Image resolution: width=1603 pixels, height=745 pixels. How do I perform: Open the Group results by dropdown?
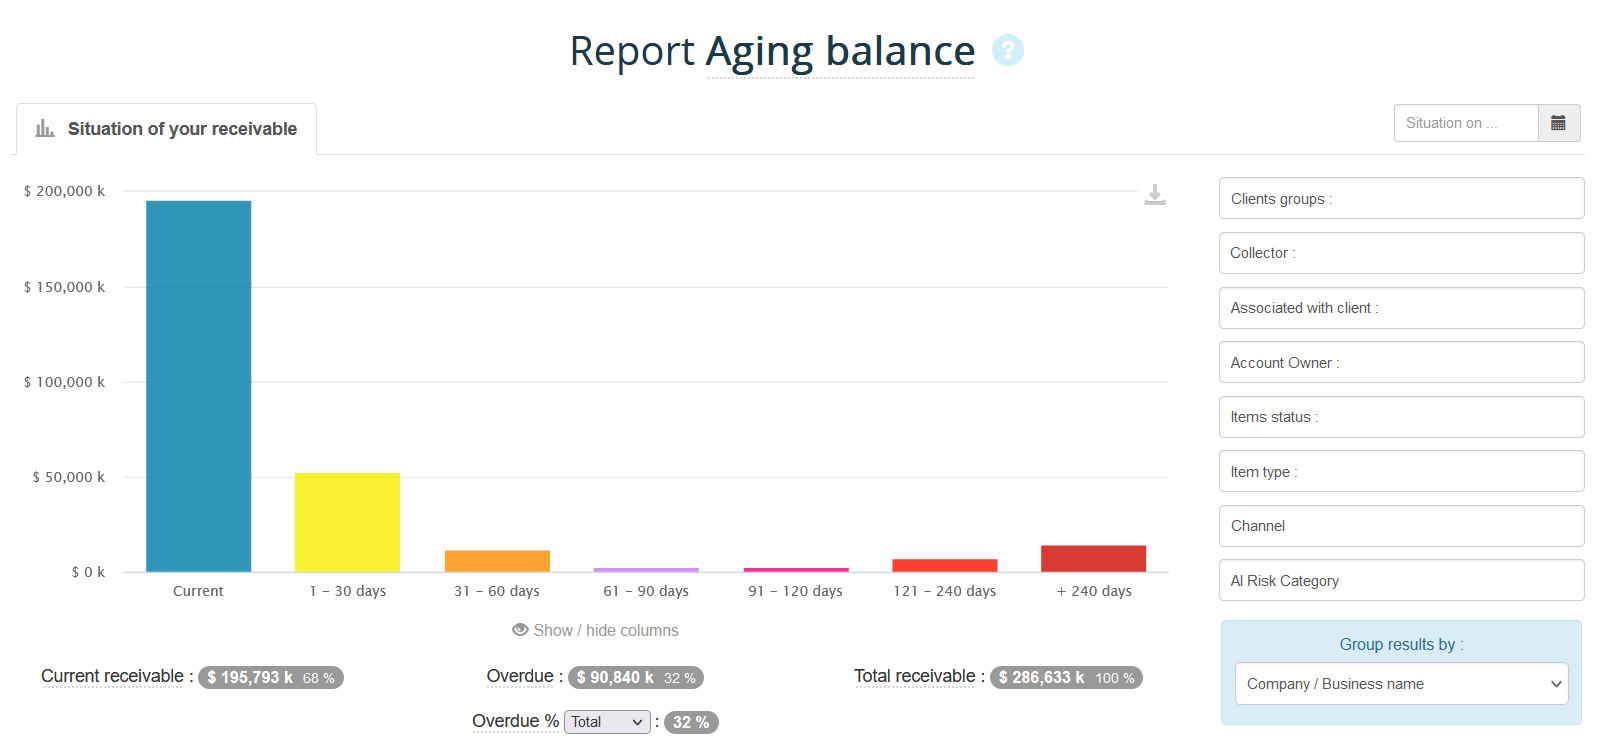[1401, 684]
